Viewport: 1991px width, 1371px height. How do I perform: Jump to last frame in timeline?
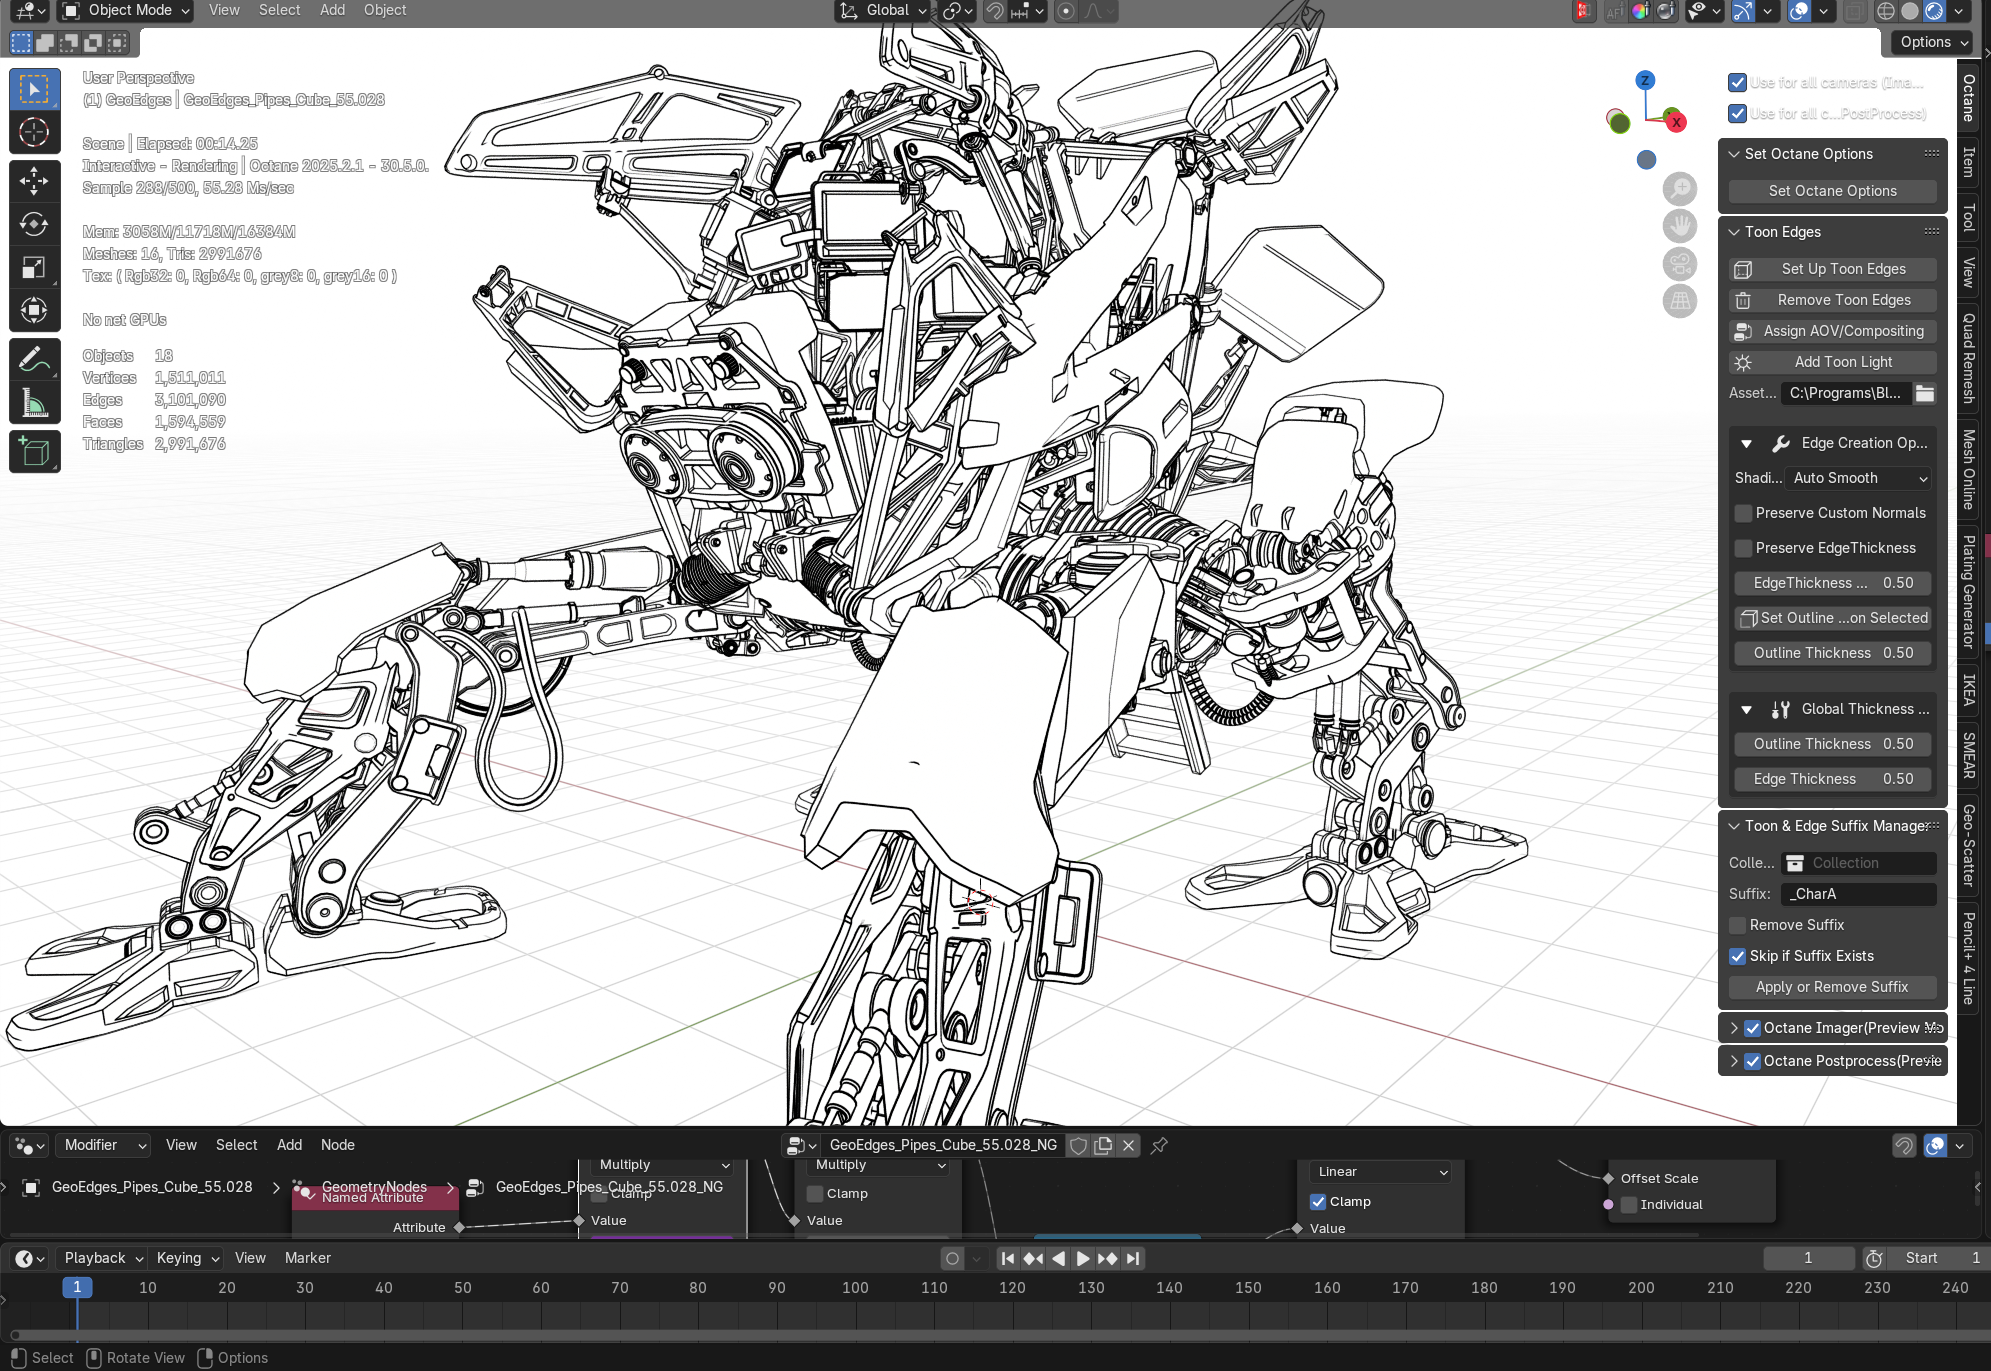click(1133, 1259)
